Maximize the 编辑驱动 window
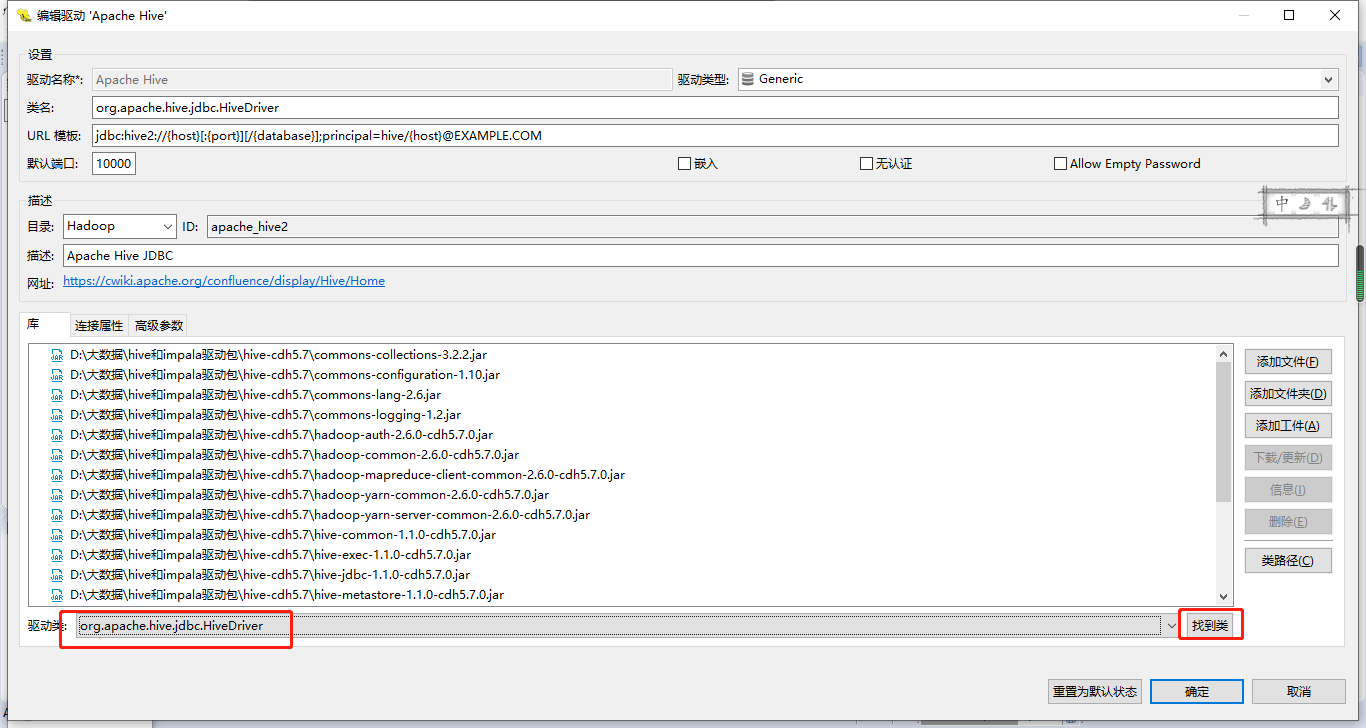This screenshot has height=728, width=1366. (x=1289, y=15)
